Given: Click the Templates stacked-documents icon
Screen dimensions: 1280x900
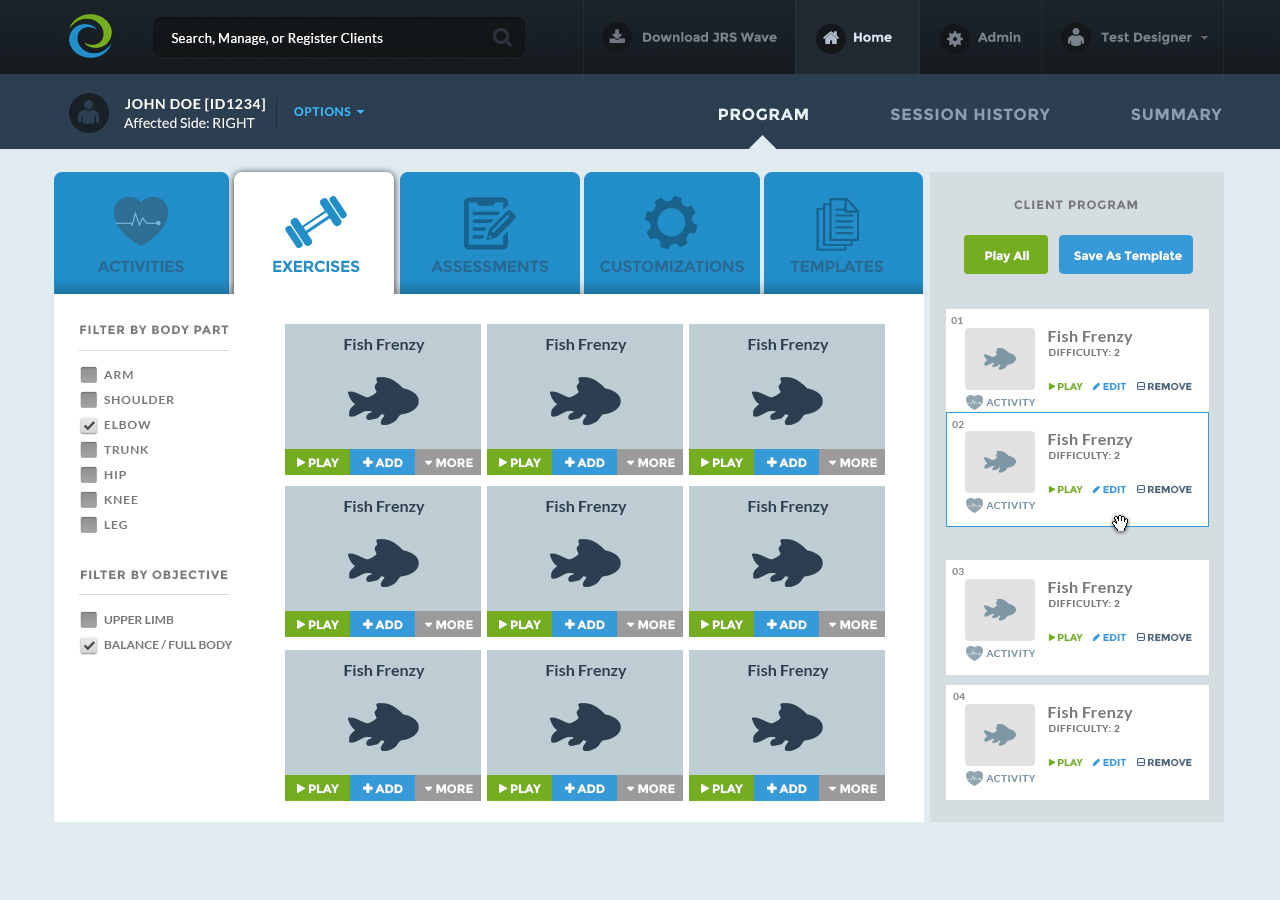Looking at the screenshot, I should [x=837, y=224].
